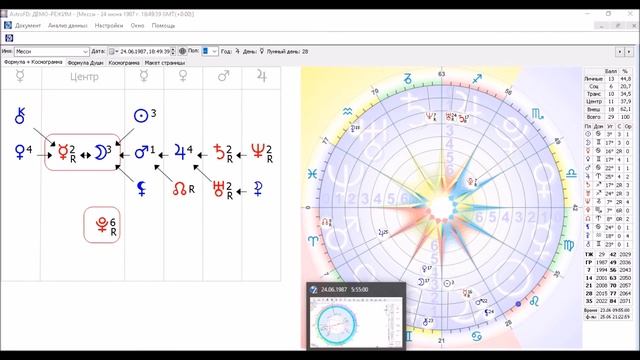640x360 pixels.
Task: Click the Mars column header
Action: [x=223, y=76]
